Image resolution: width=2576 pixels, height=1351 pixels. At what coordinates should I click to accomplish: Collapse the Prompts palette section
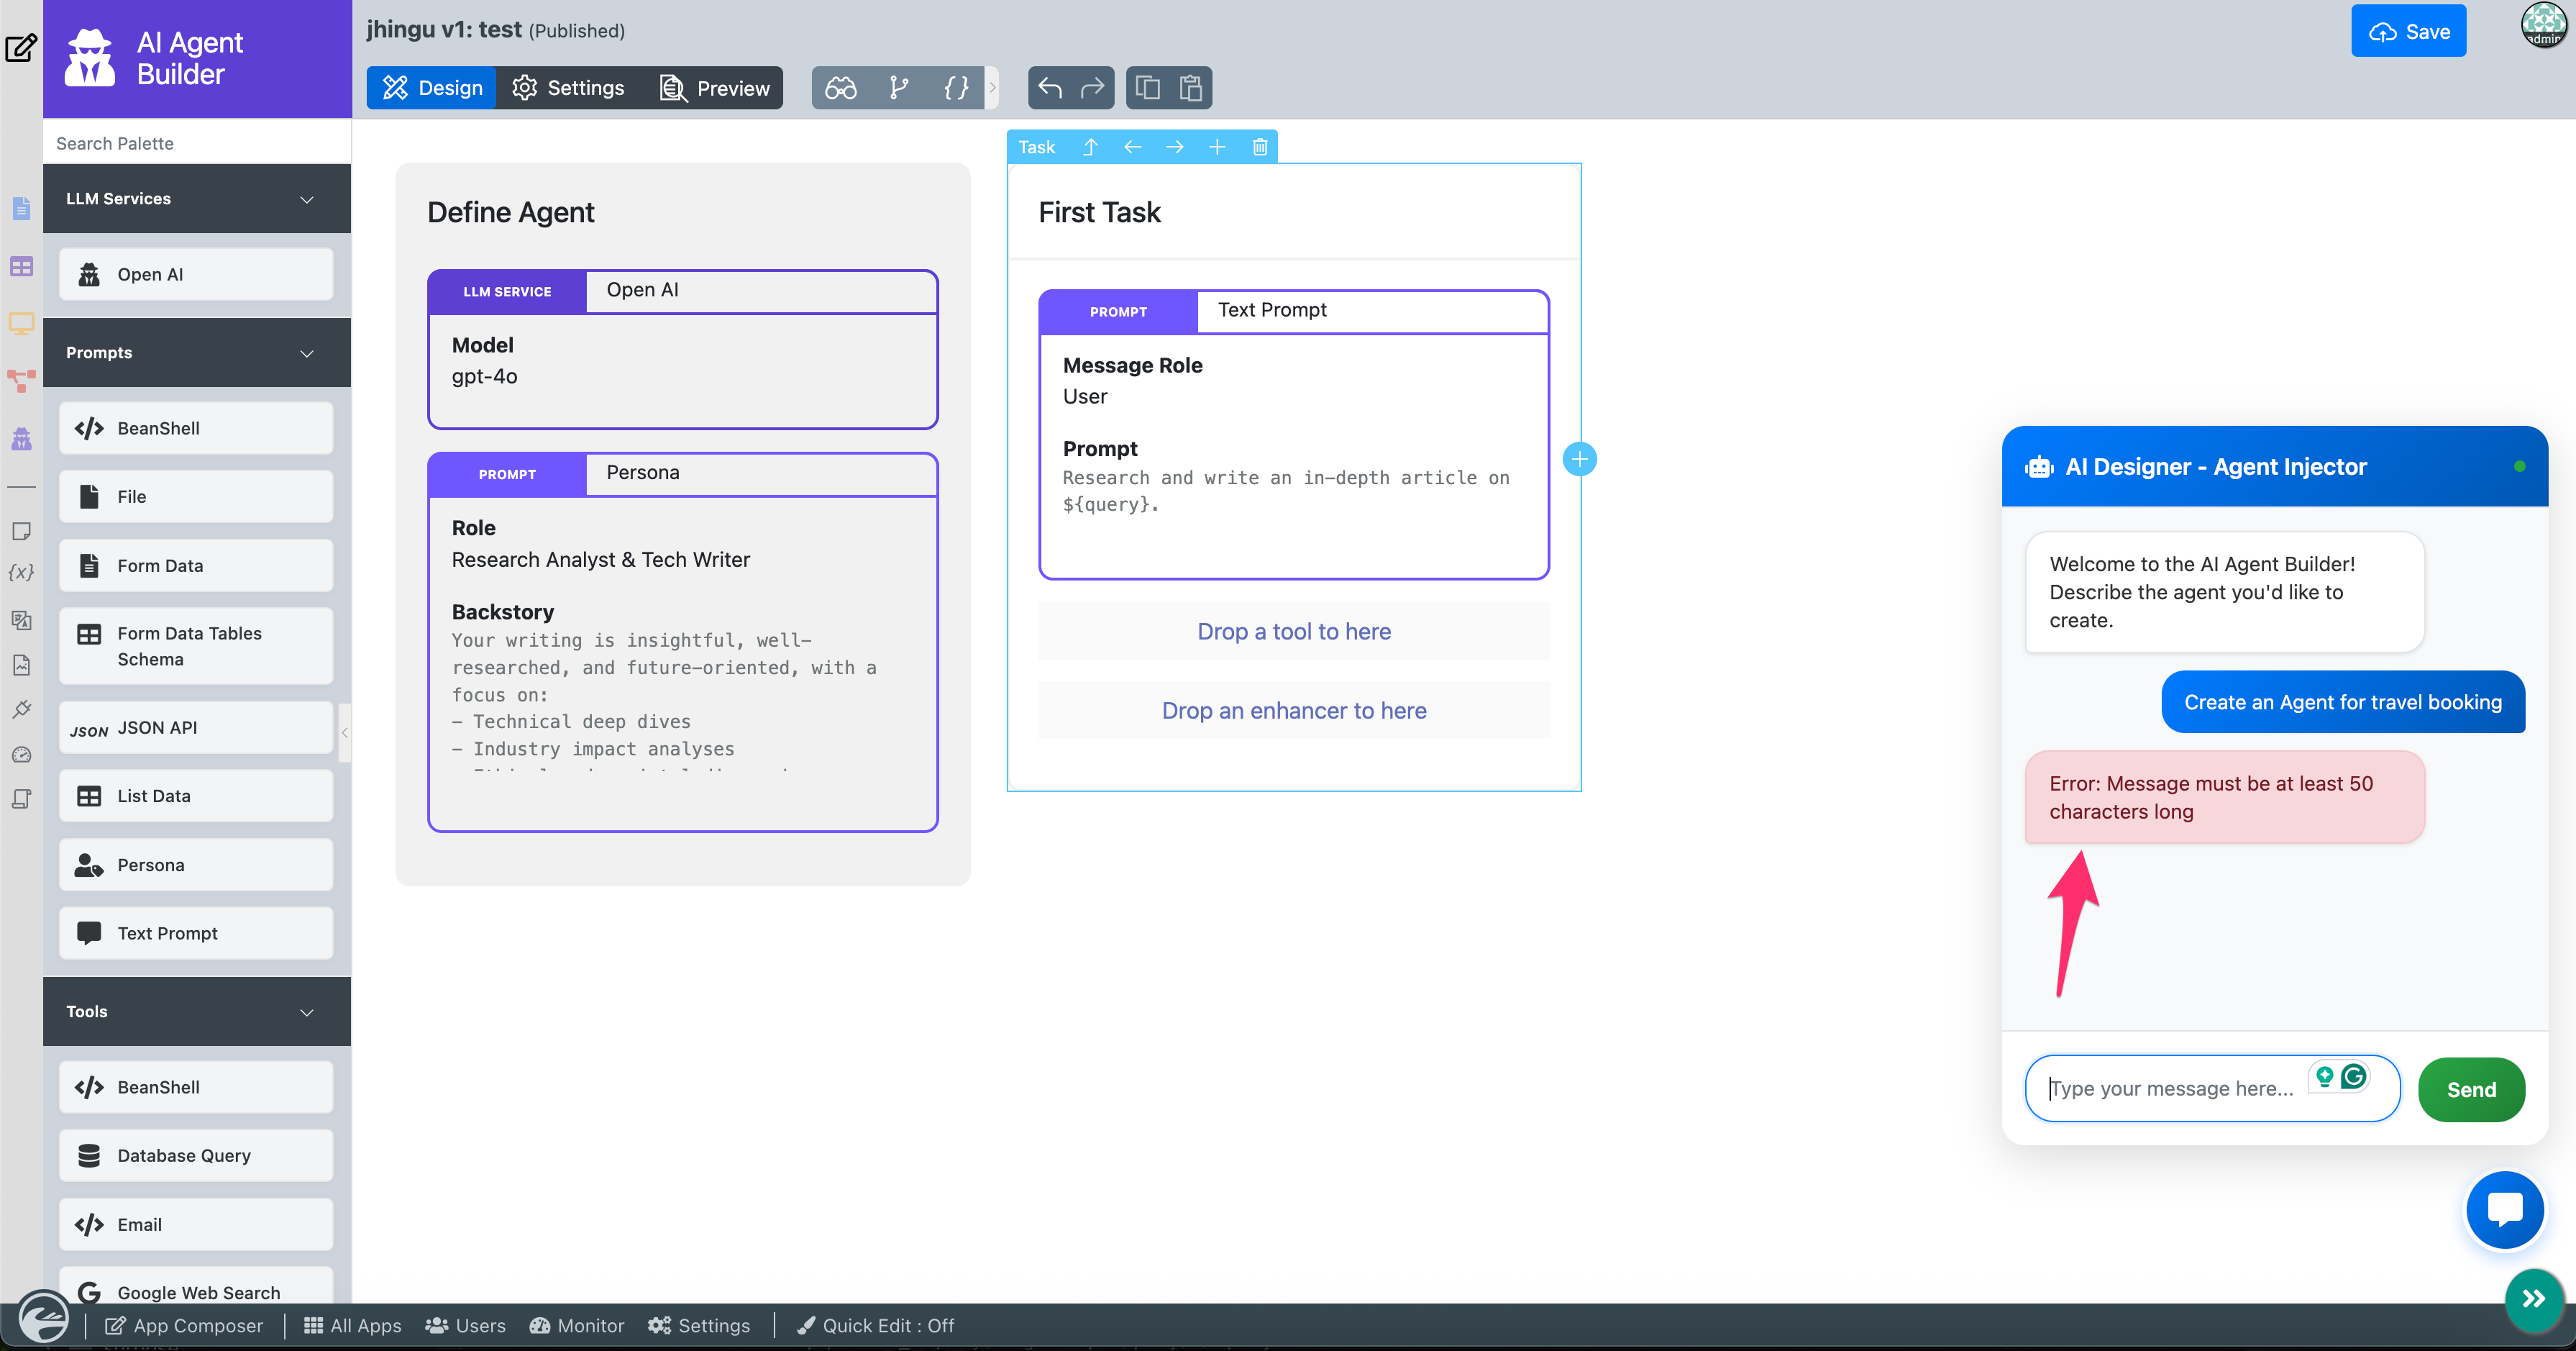pos(197,353)
